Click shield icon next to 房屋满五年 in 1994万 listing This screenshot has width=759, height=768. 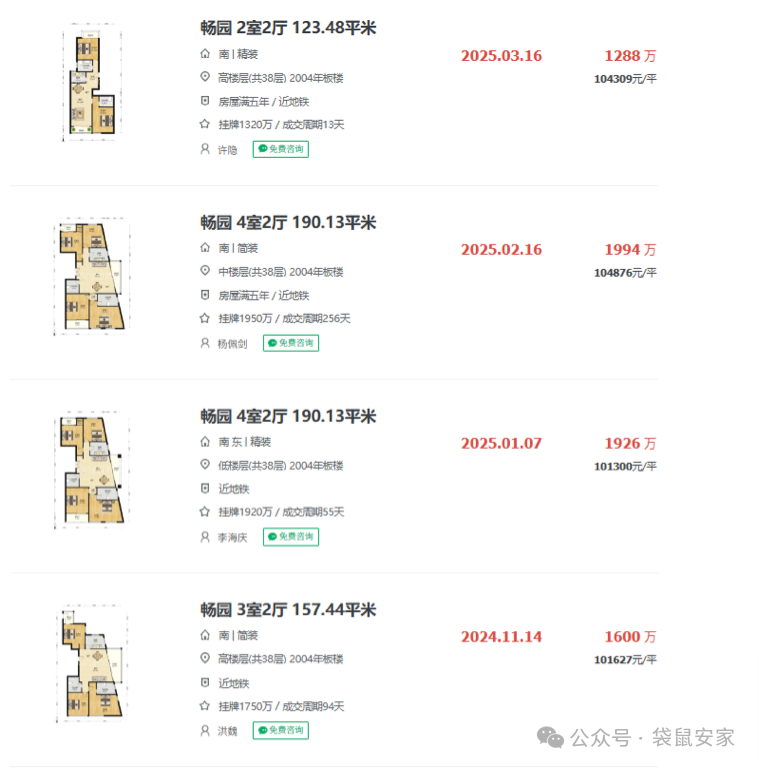coord(206,295)
